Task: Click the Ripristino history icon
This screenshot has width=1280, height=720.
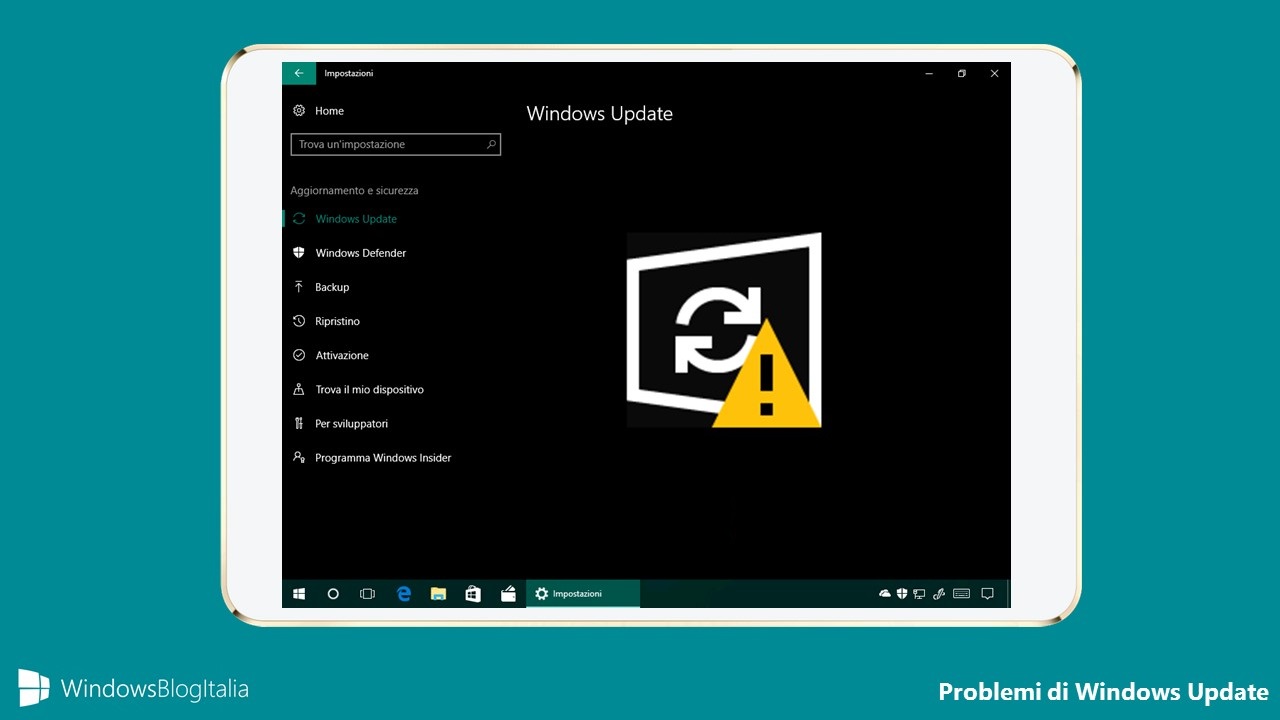Action: click(298, 321)
